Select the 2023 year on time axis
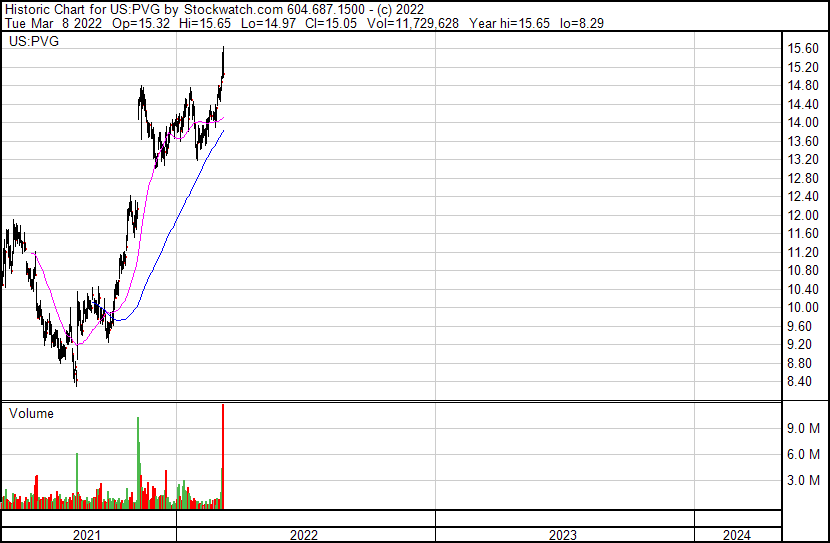The image size is (830, 543). tap(563, 535)
